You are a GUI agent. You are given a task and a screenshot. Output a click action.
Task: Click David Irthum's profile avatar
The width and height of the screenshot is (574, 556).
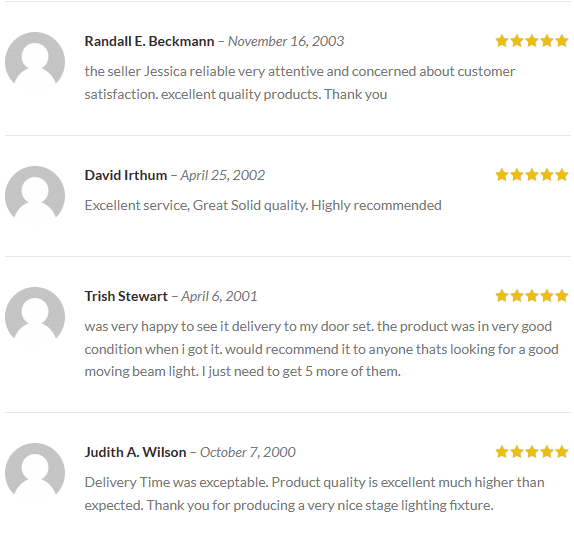coord(35,196)
